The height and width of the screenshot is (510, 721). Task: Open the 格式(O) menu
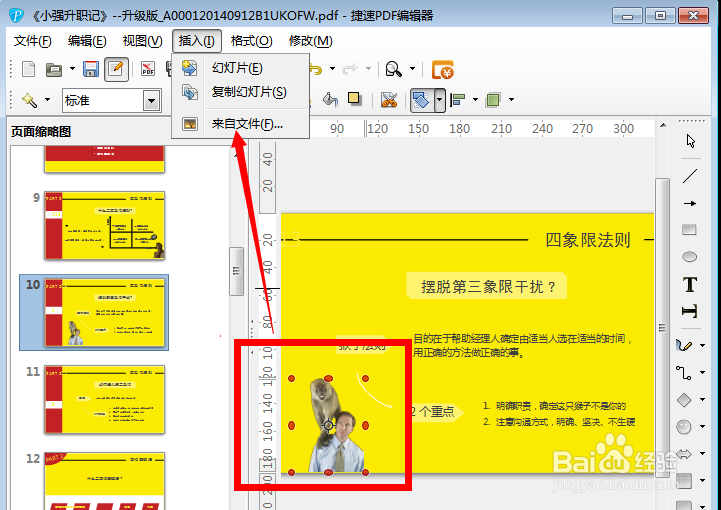pos(252,41)
